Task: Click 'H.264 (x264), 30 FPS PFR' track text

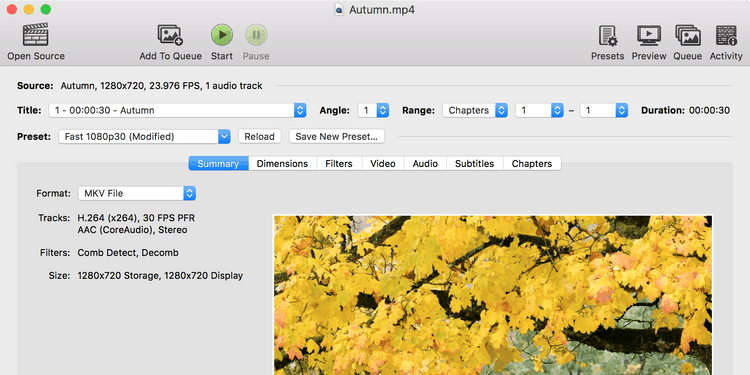Action: 136,218
